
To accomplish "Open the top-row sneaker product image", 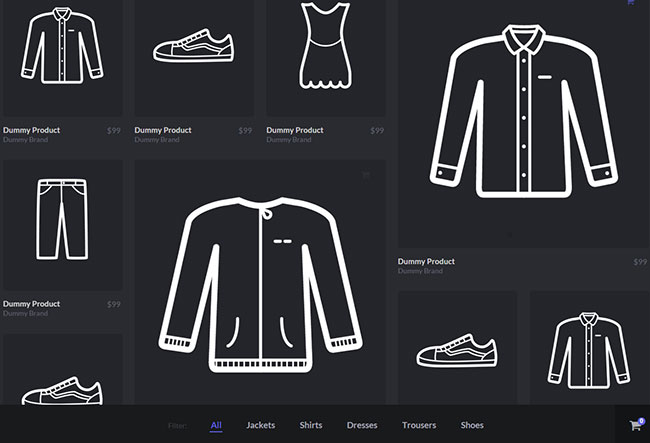I will (x=193, y=48).
